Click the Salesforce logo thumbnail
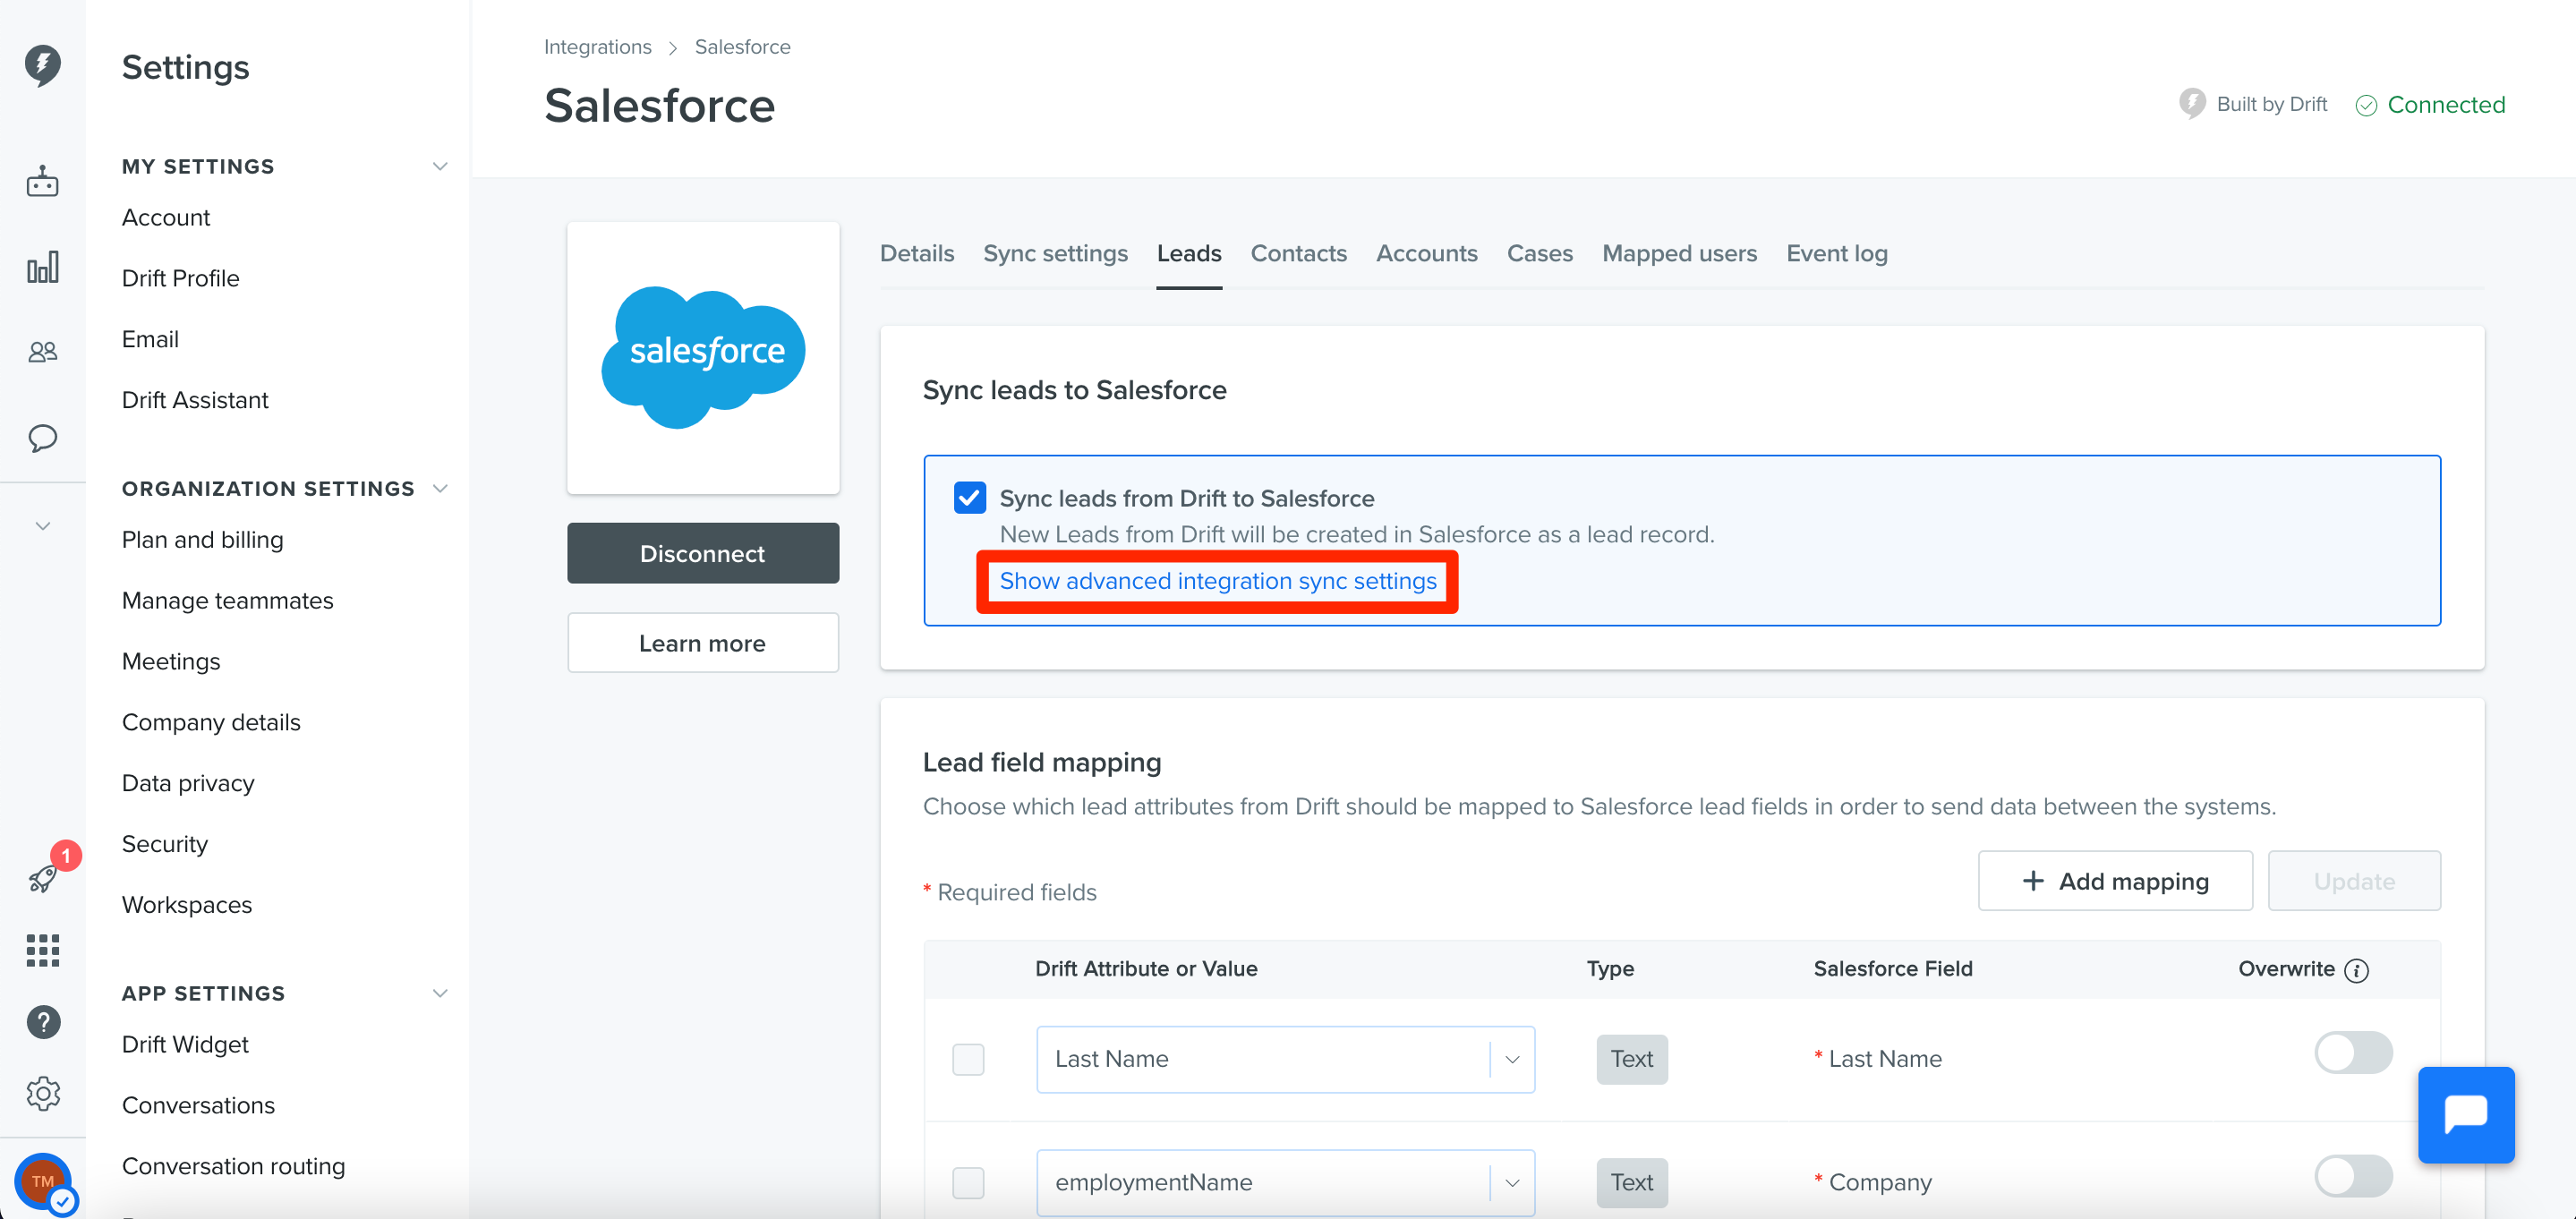The width and height of the screenshot is (2576, 1219). click(x=703, y=357)
